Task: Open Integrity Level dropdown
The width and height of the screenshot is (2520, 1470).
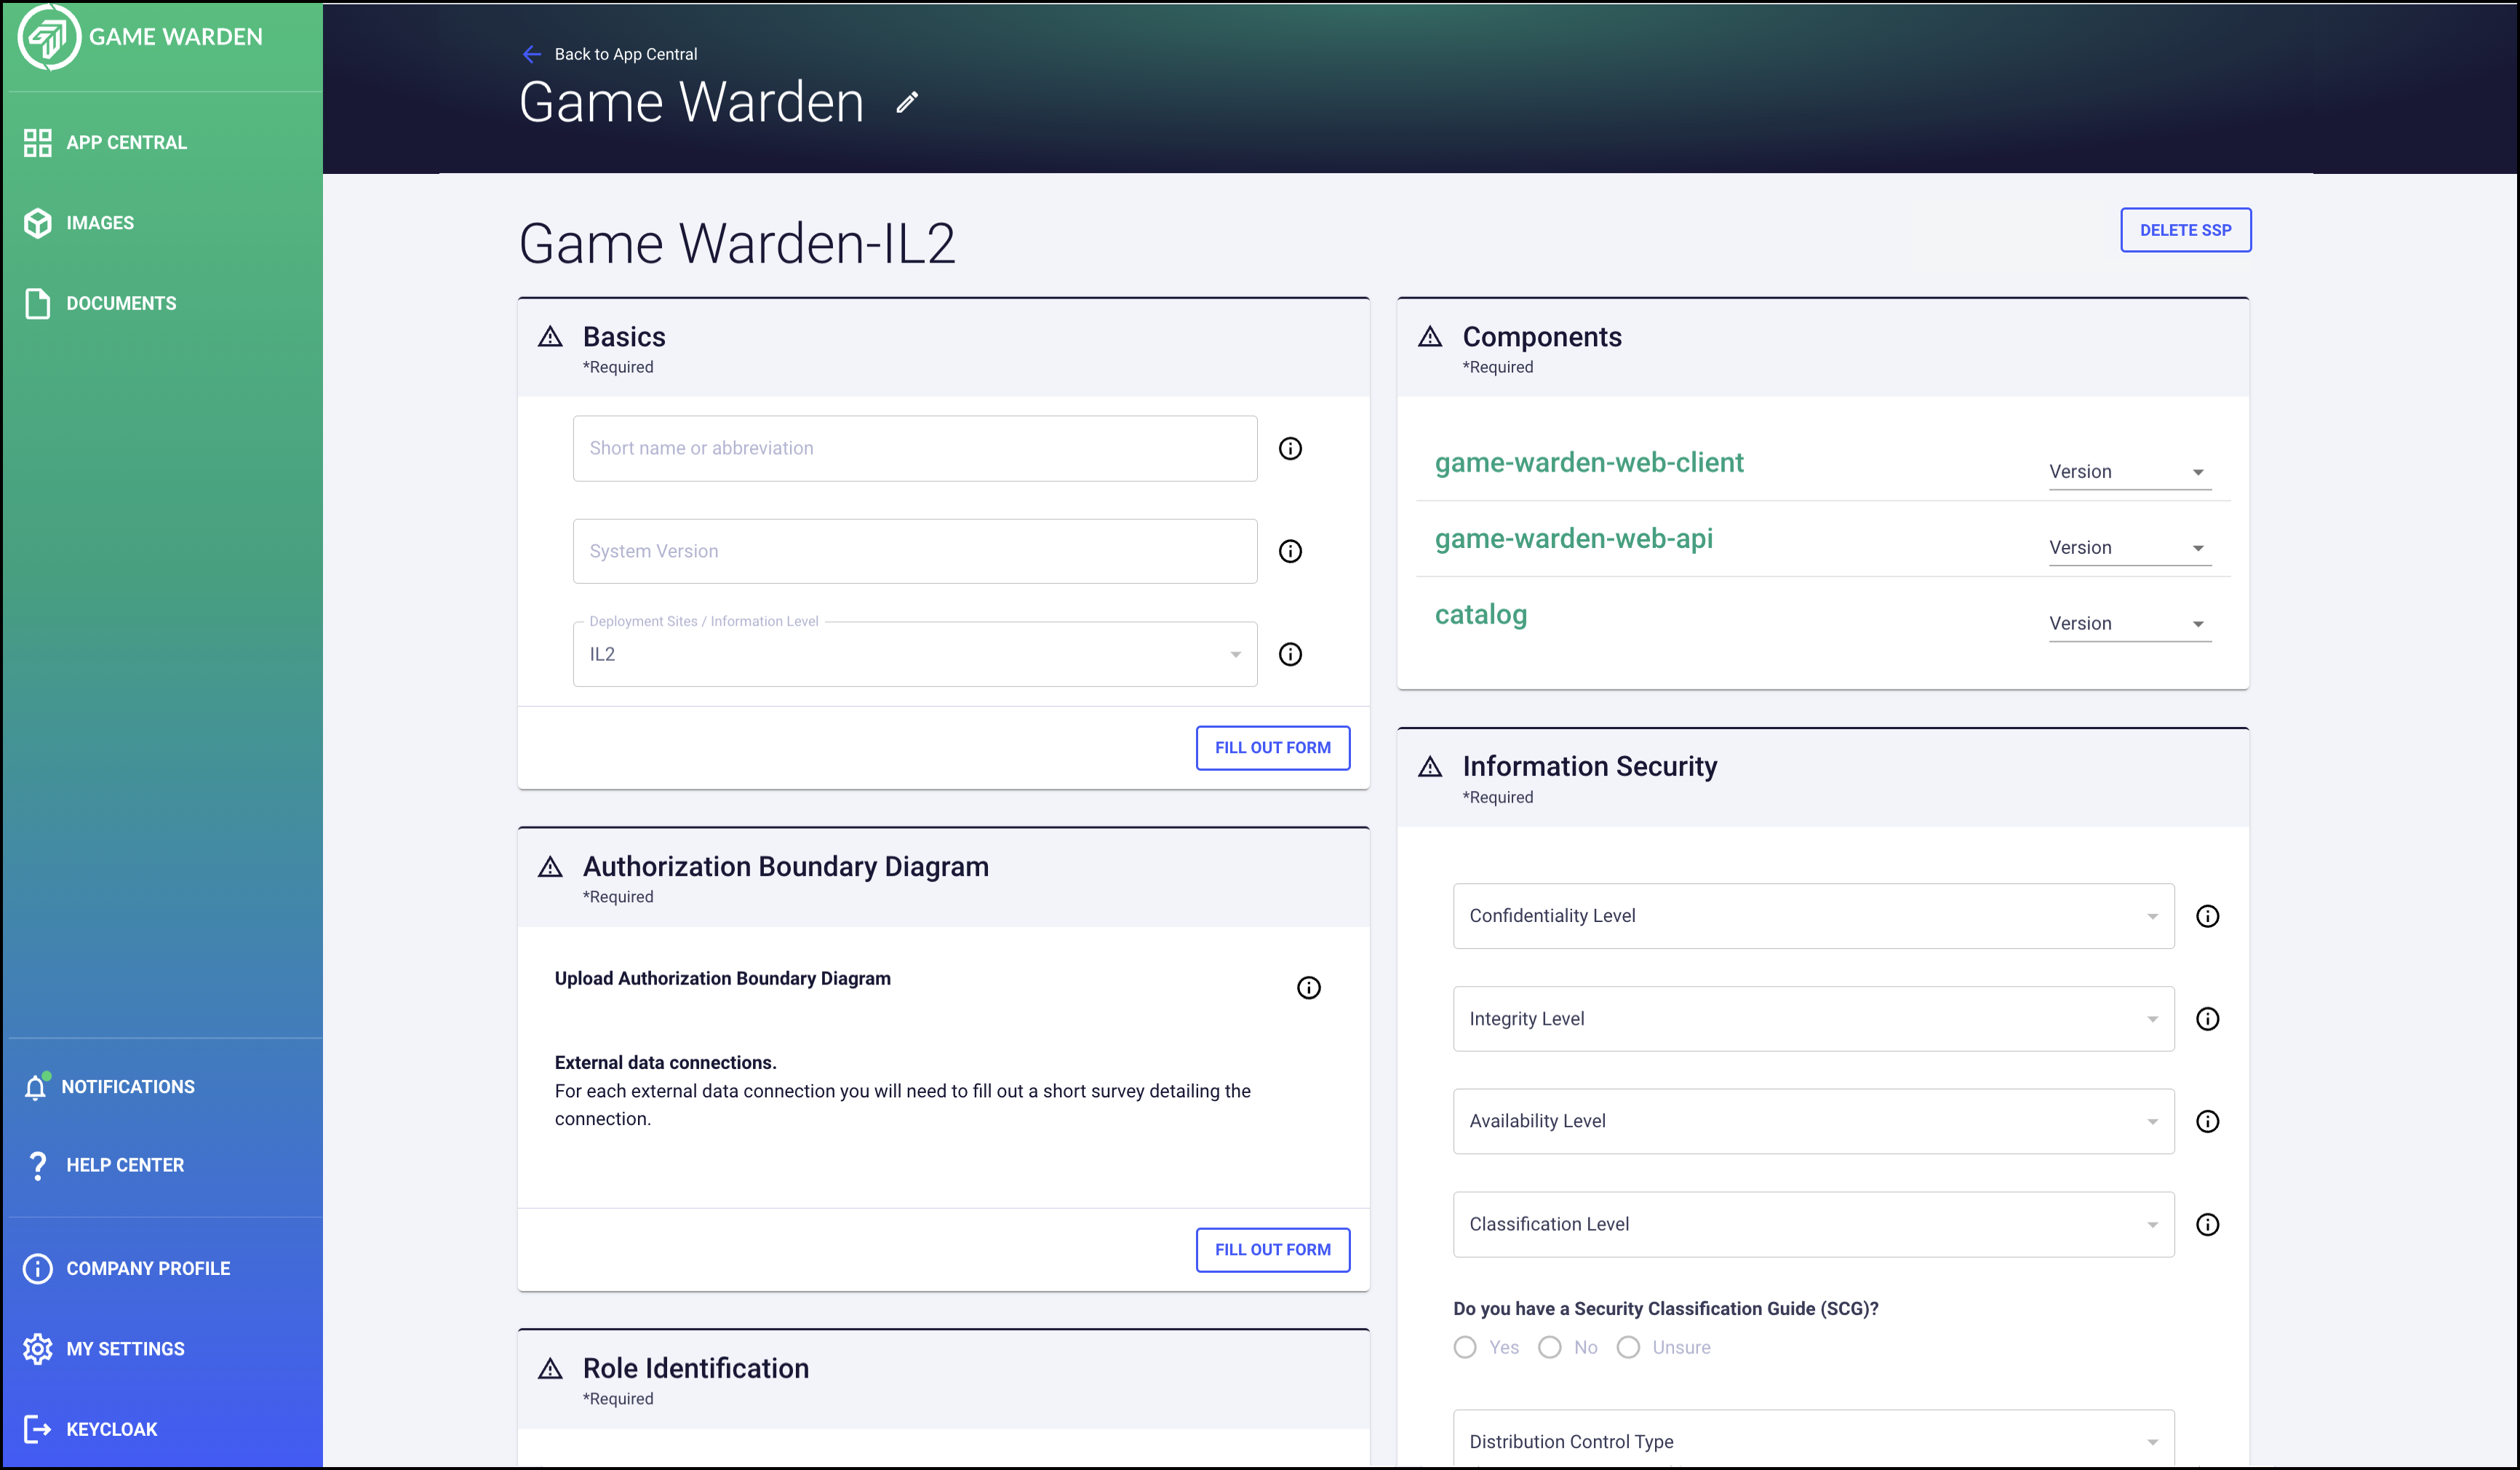Action: tap(1813, 1019)
